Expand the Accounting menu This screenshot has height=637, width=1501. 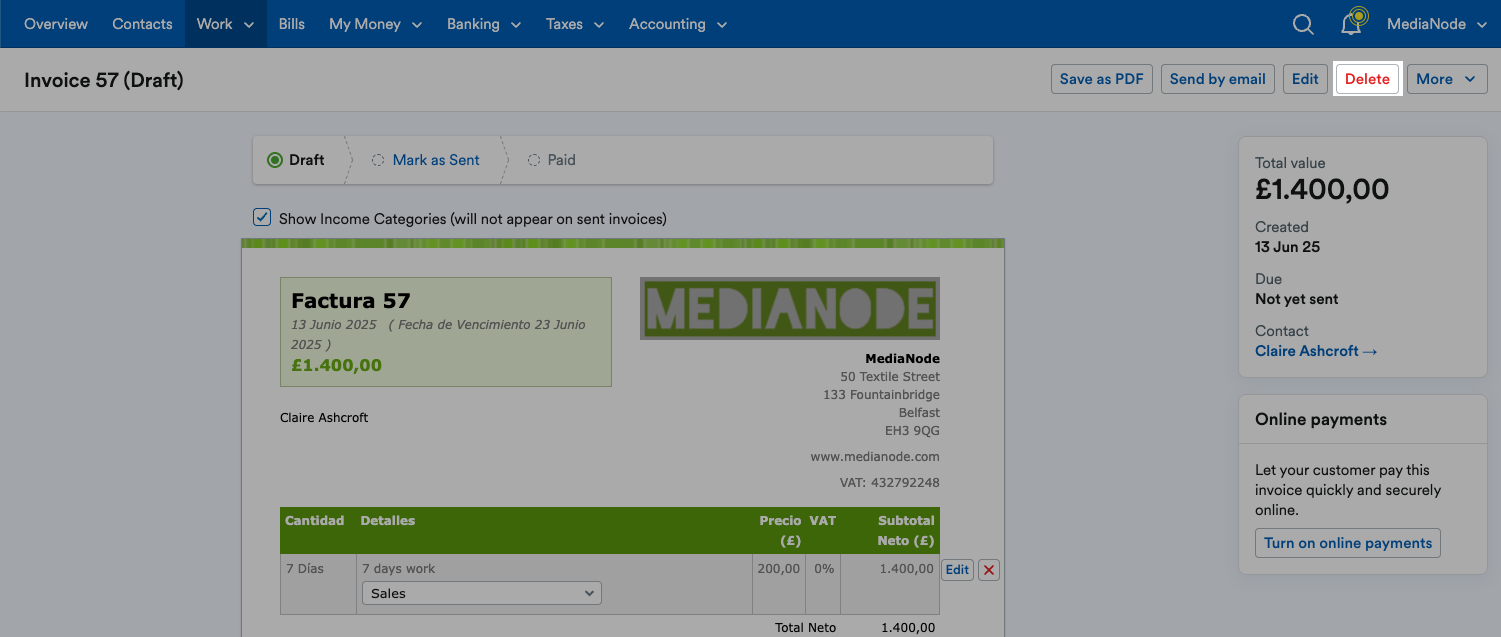[678, 24]
